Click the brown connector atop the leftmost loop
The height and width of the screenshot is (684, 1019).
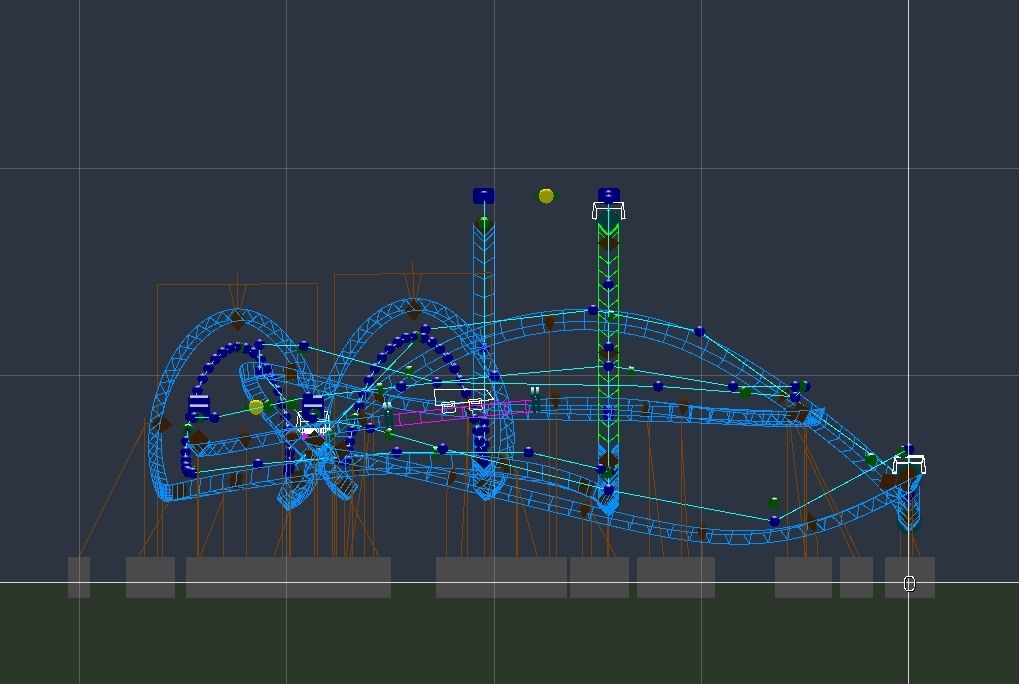coord(237,319)
